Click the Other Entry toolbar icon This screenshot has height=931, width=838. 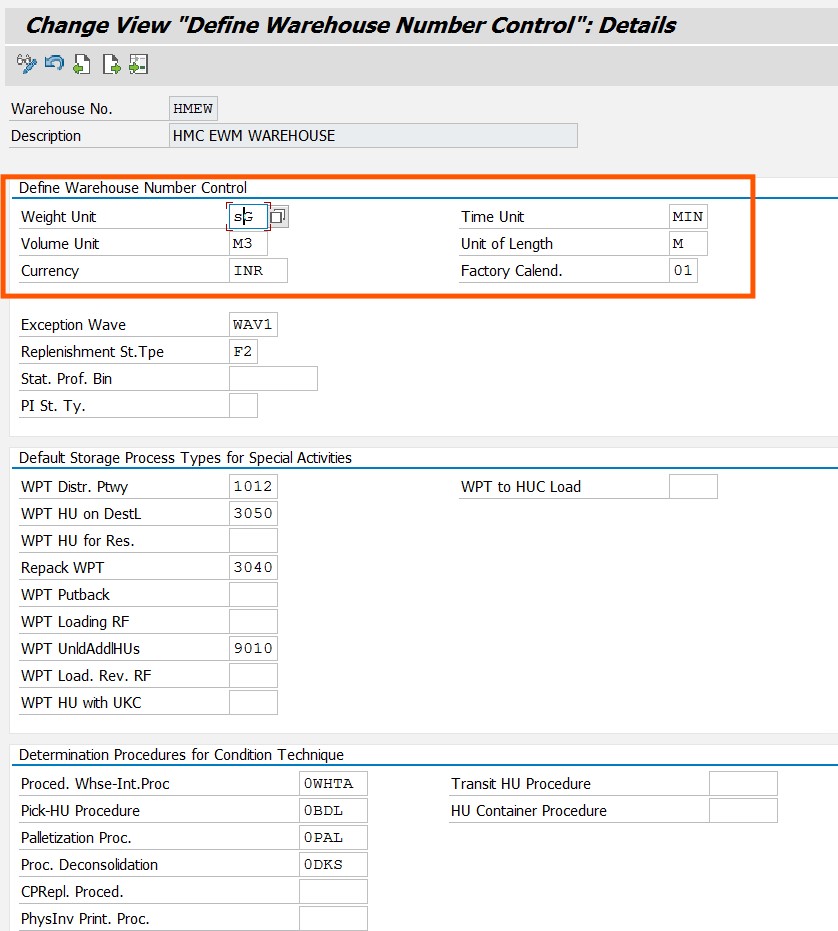pyautogui.click(x=138, y=65)
